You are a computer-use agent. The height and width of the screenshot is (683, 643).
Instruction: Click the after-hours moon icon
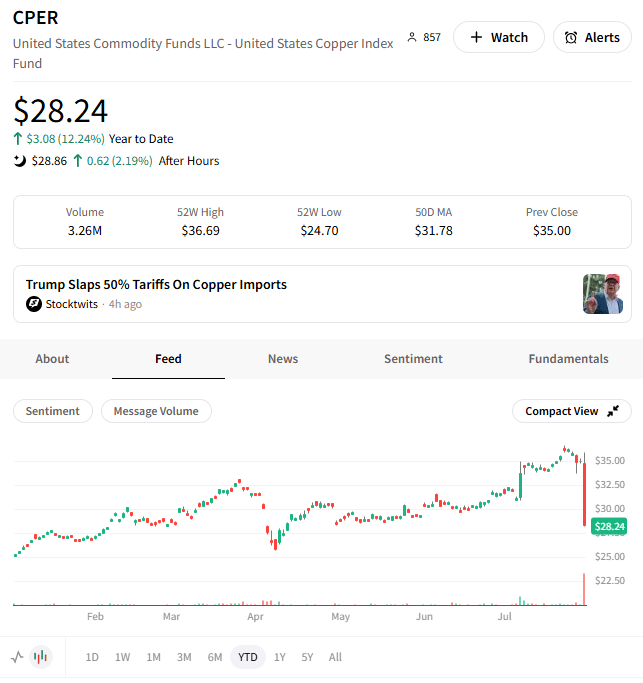point(19,161)
